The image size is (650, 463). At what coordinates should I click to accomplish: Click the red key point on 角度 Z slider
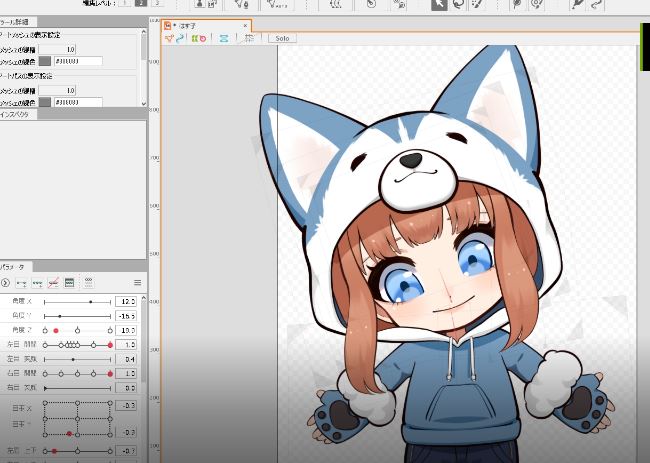tap(56, 331)
